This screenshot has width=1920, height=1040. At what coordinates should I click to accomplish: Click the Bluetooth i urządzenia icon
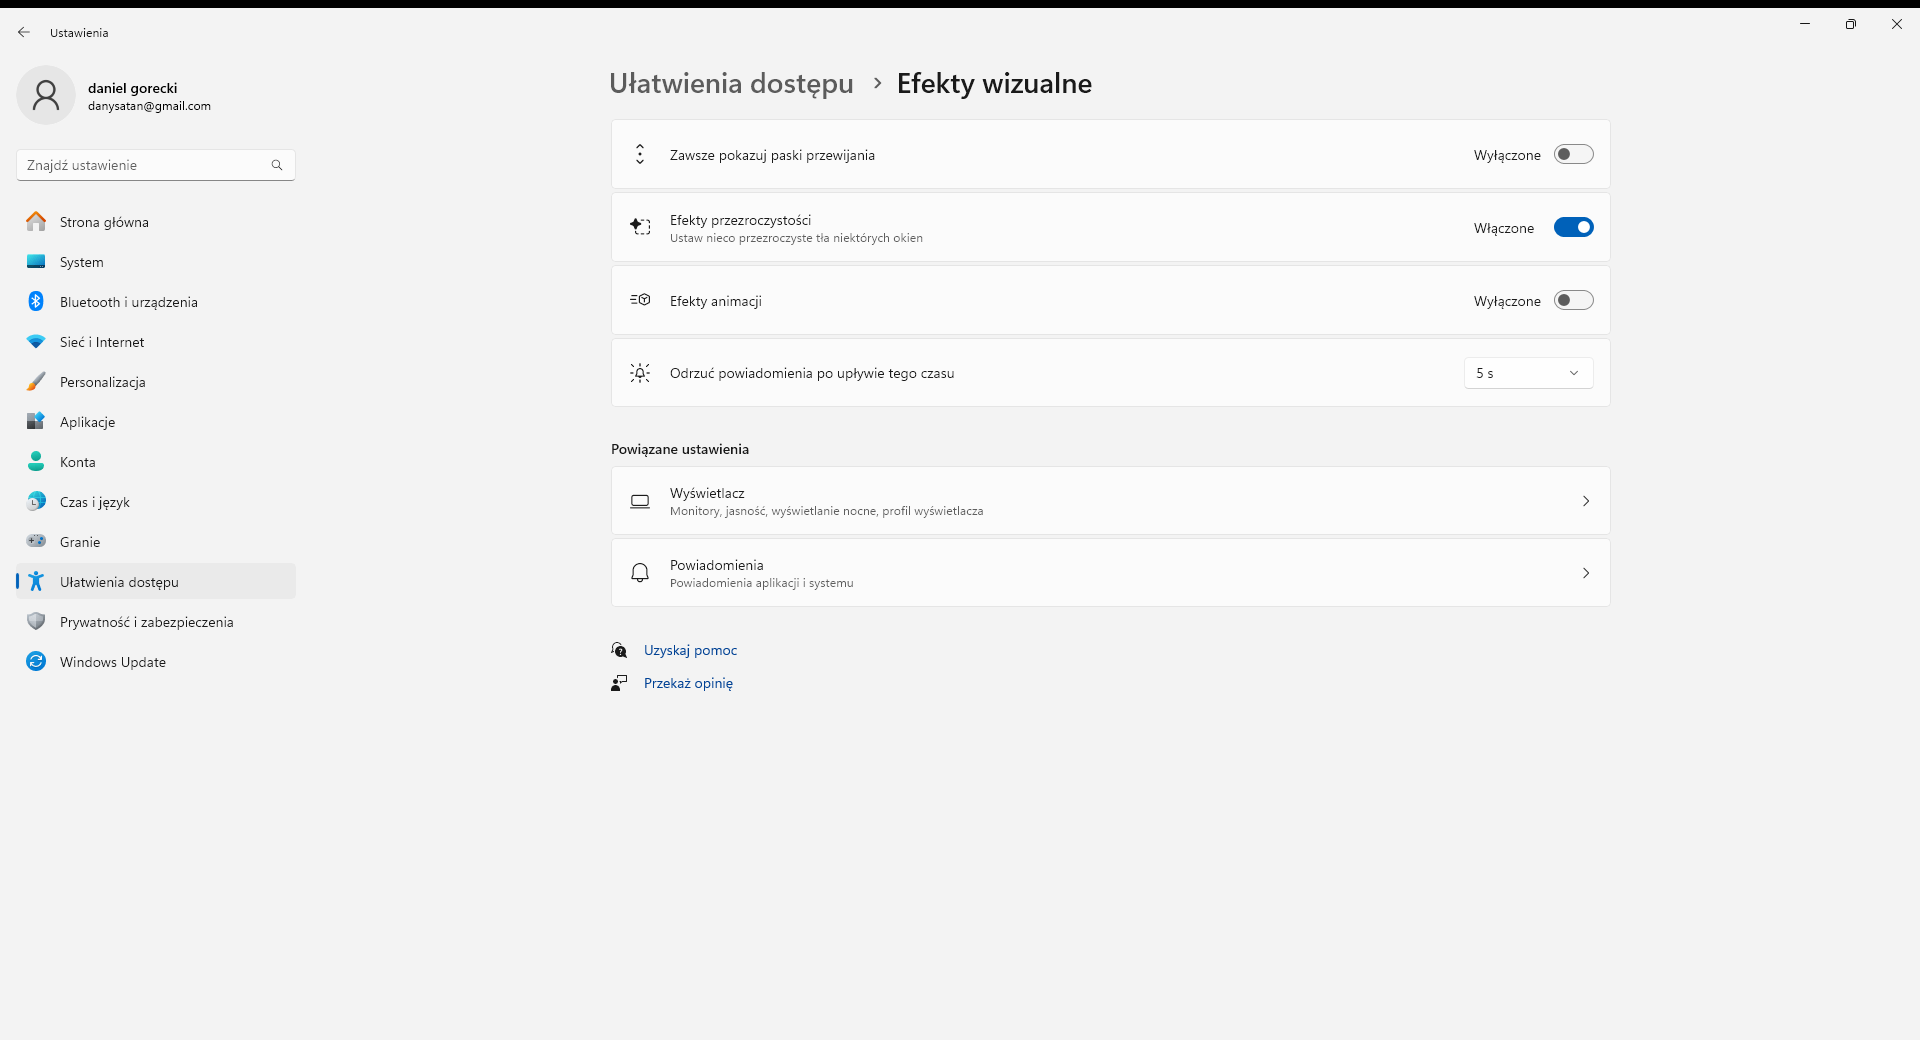(36, 302)
